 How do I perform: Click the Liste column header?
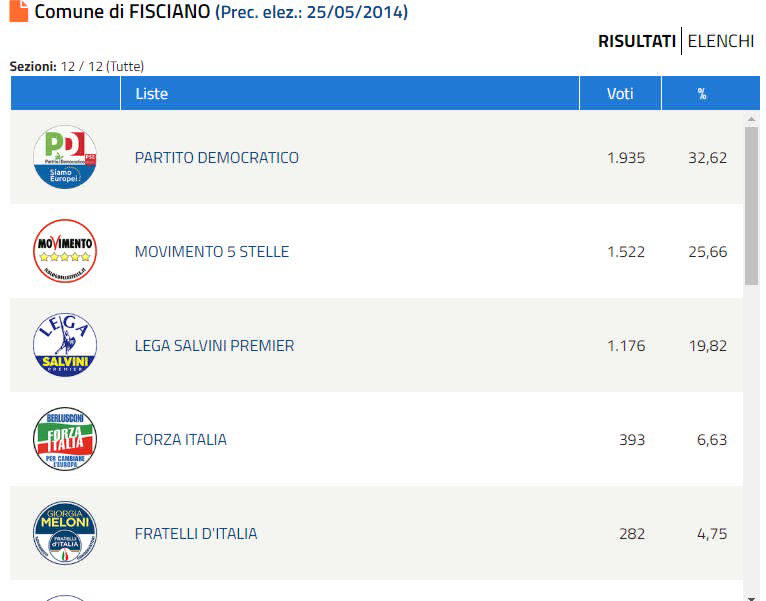point(151,94)
